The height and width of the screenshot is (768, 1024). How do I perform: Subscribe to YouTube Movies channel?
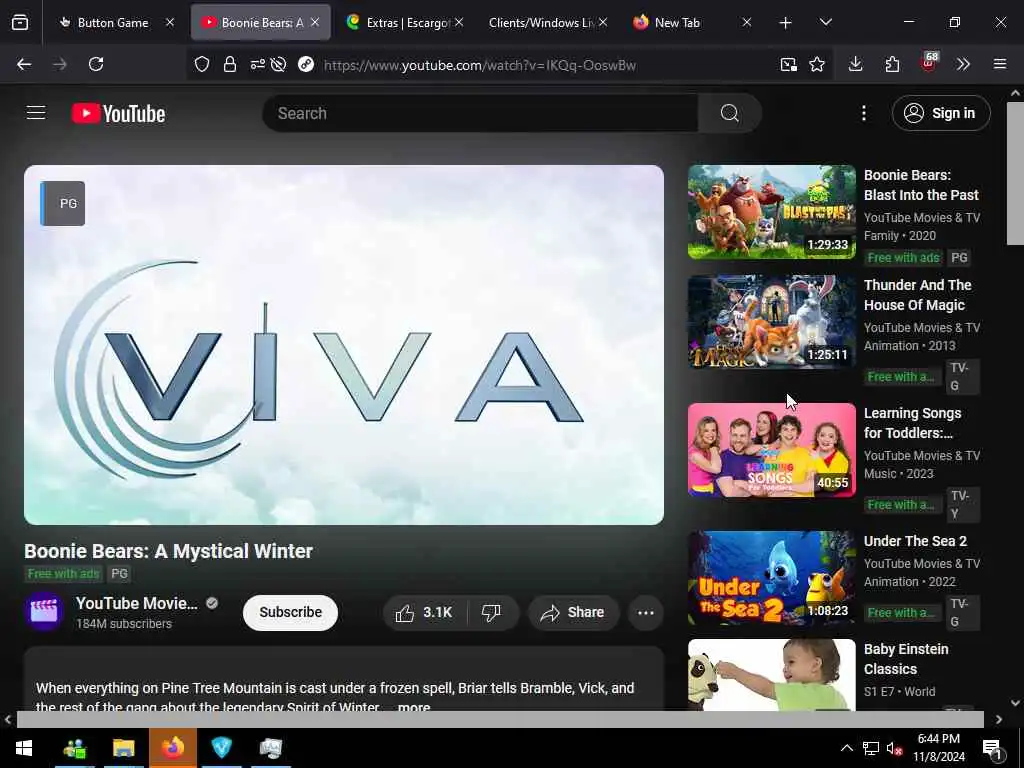(290, 613)
